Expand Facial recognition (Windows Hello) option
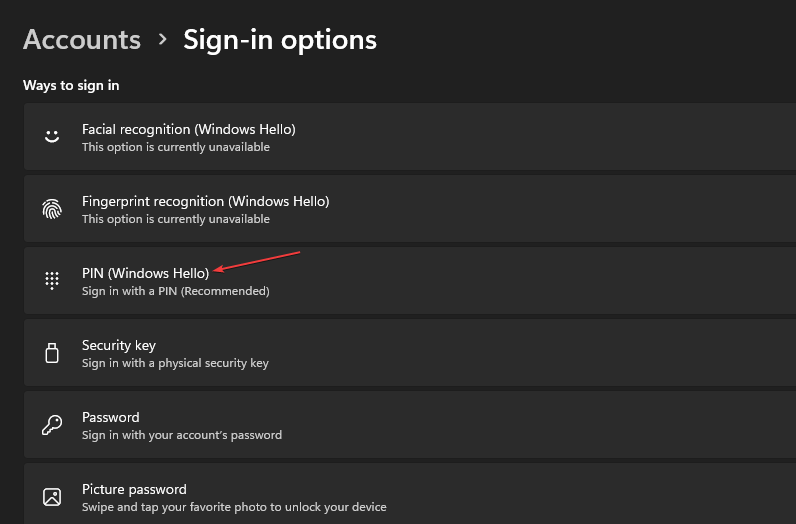This screenshot has width=796, height=524. point(189,129)
